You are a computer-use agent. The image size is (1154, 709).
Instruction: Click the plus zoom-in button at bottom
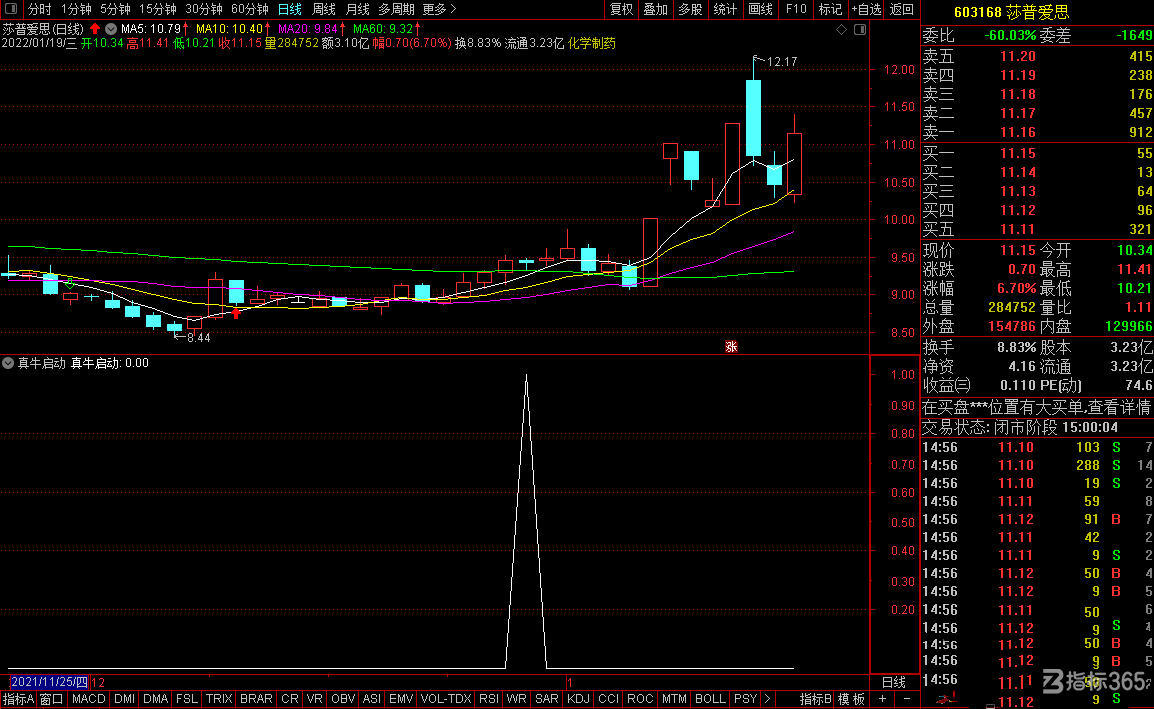[882, 699]
